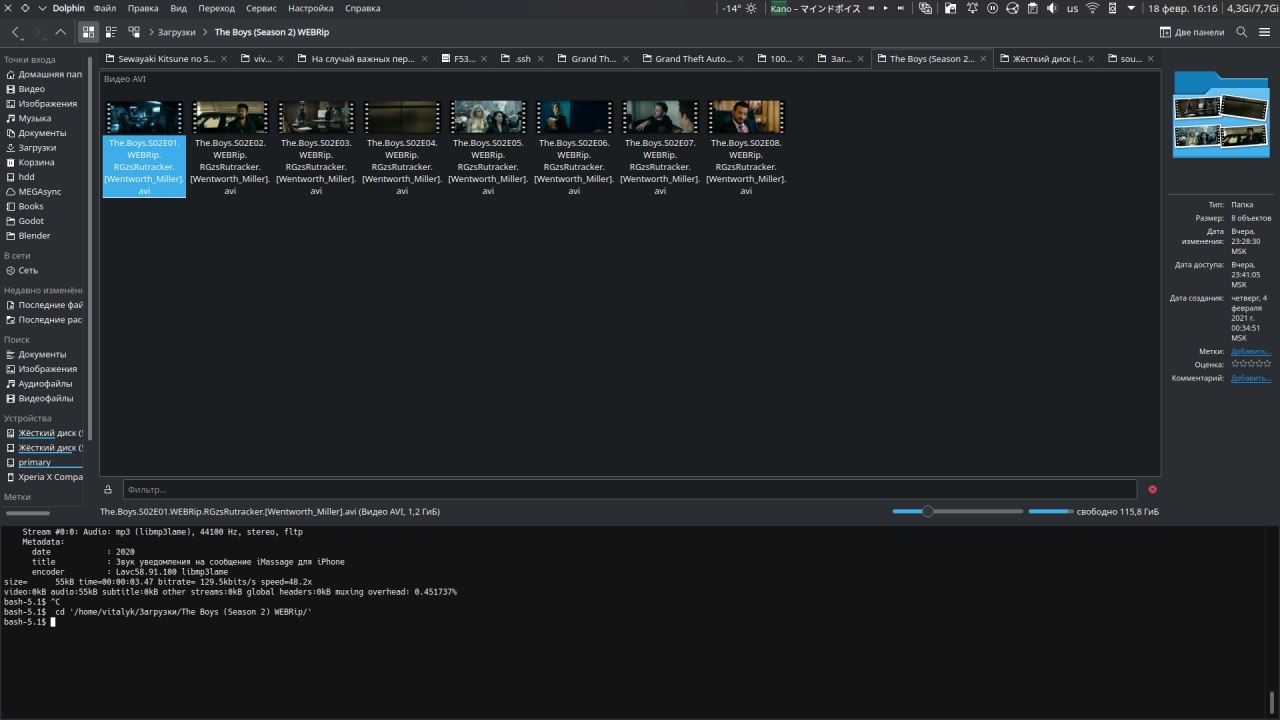Screen dimensions: 1280x720
Task: Open the Dolphin search tool
Action: click(1241, 32)
